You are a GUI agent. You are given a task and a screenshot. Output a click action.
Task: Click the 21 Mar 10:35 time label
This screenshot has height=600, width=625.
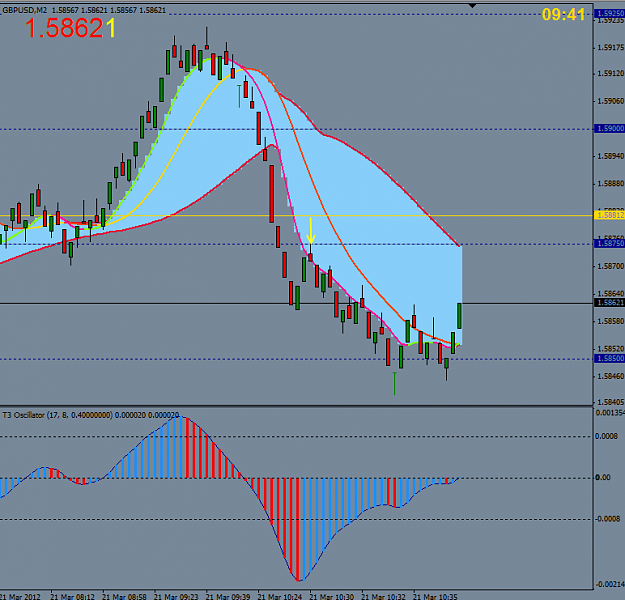pos(435,596)
